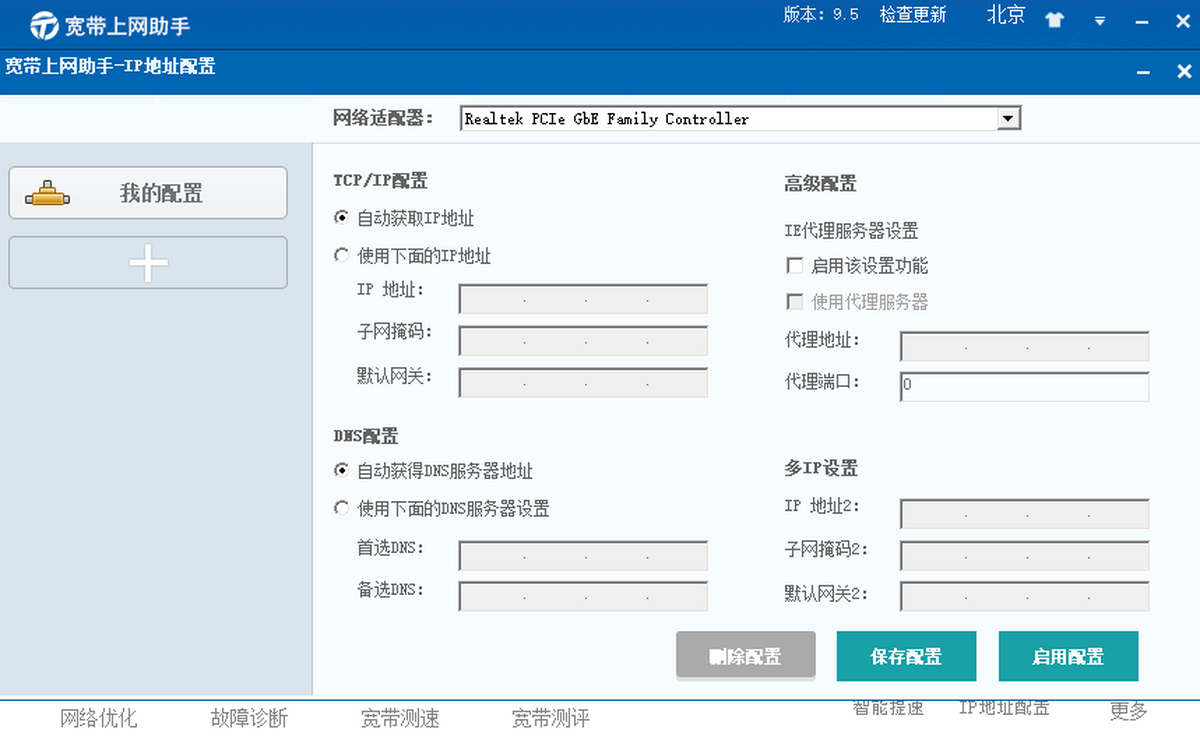This screenshot has height=747, width=1200.
Task: Switch to 宽带测评 tab
Action: pos(550,718)
